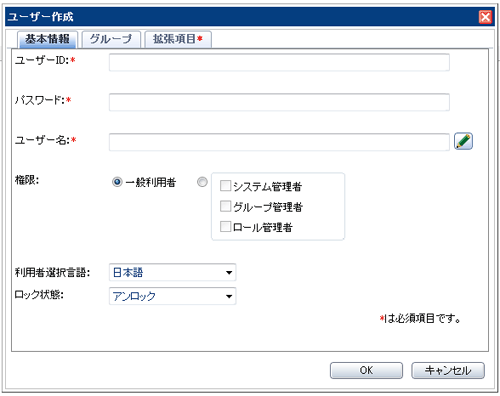The height and width of the screenshot is (396, 500).
Task: Select the administrator roles radio button
Action: (x=202, y=182)
